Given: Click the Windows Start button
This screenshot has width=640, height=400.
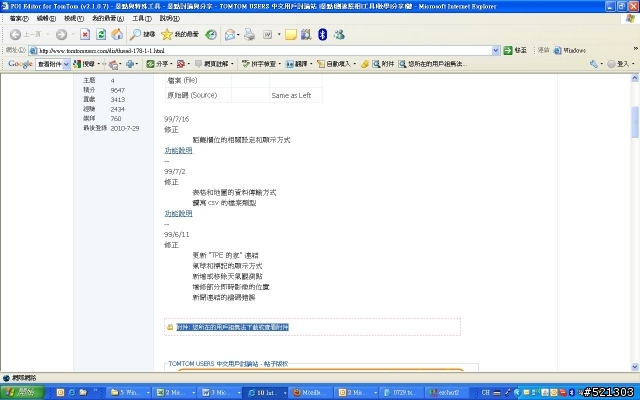Looking at the screenshot, I should pyautogui.click(x=22, y=393).
